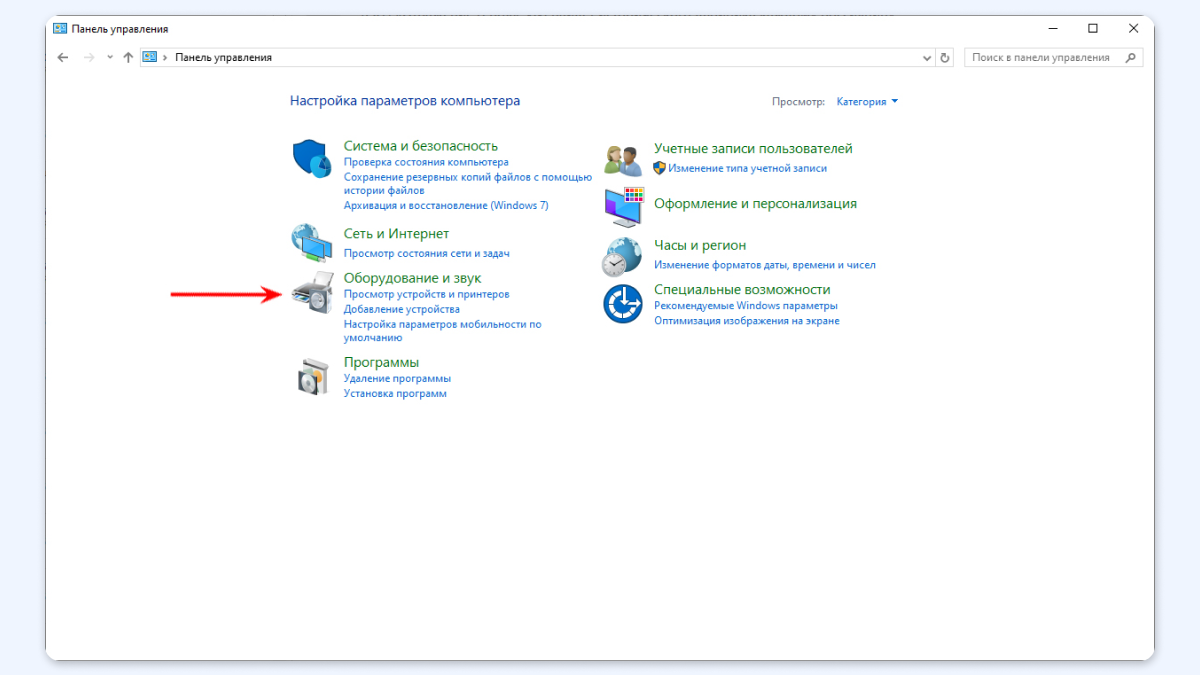Go up one level with up arrow
1200x675 pixels.
tap(128, 58)
